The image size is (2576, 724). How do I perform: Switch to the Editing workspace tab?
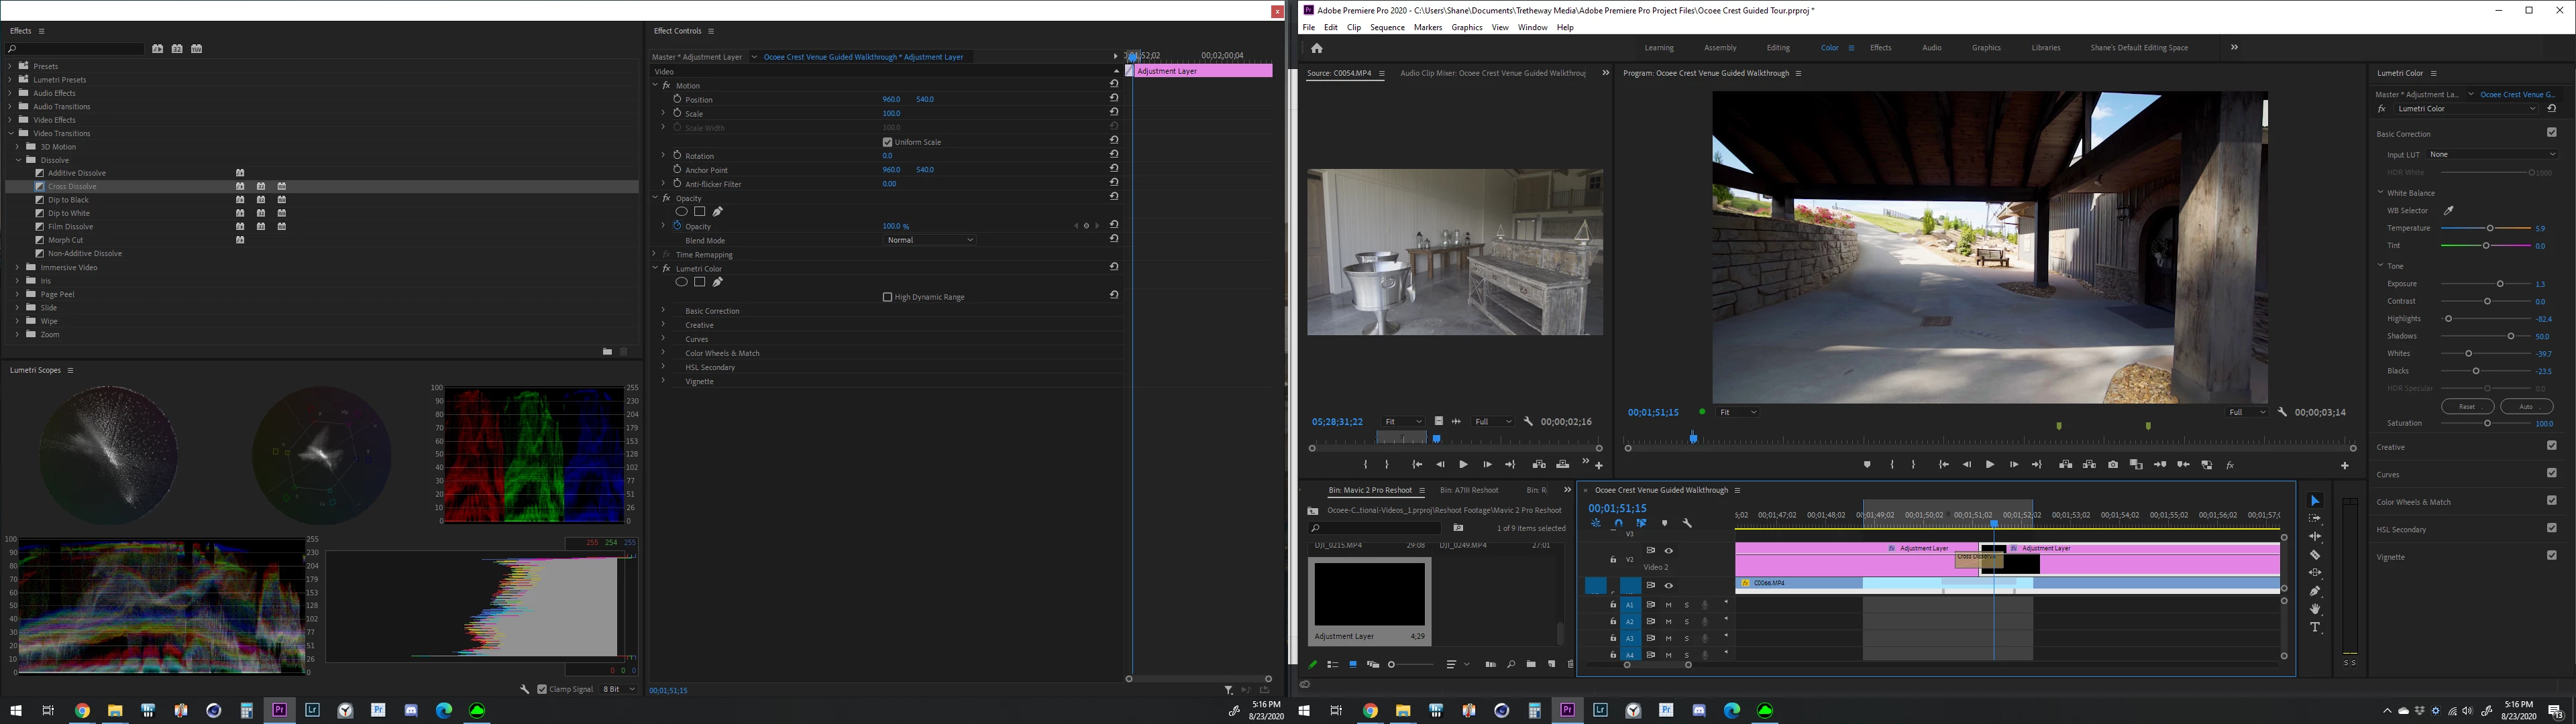pyautogui.click(x=1778, y=48)
